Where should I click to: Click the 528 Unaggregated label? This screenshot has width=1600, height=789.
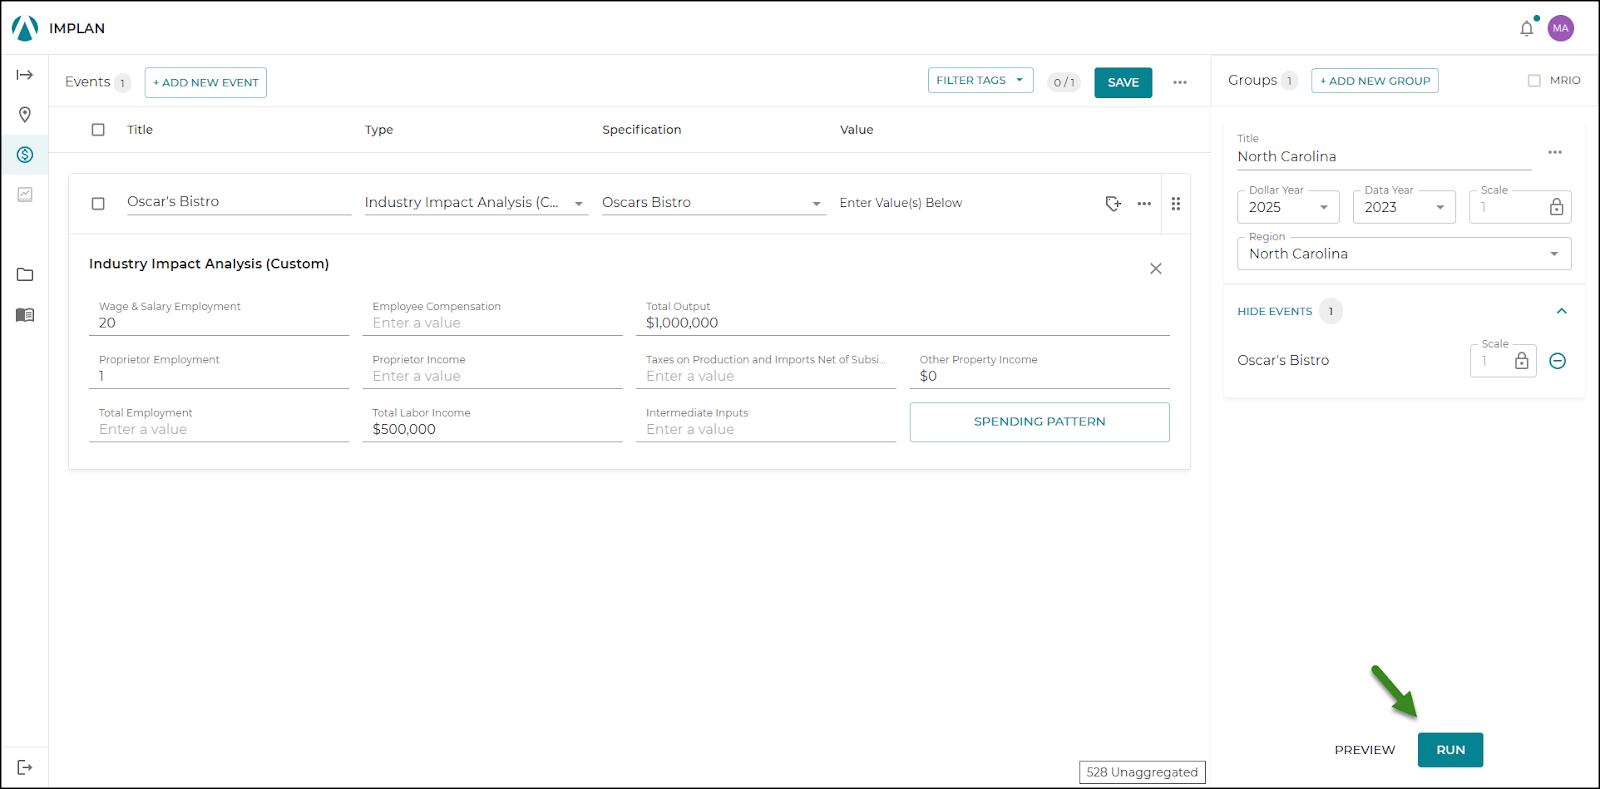(1142, 772)
